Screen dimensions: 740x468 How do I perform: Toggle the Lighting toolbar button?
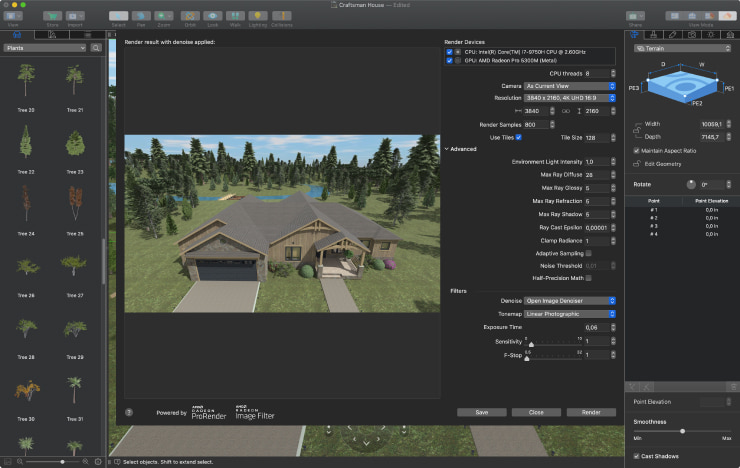tap(258, 16)
